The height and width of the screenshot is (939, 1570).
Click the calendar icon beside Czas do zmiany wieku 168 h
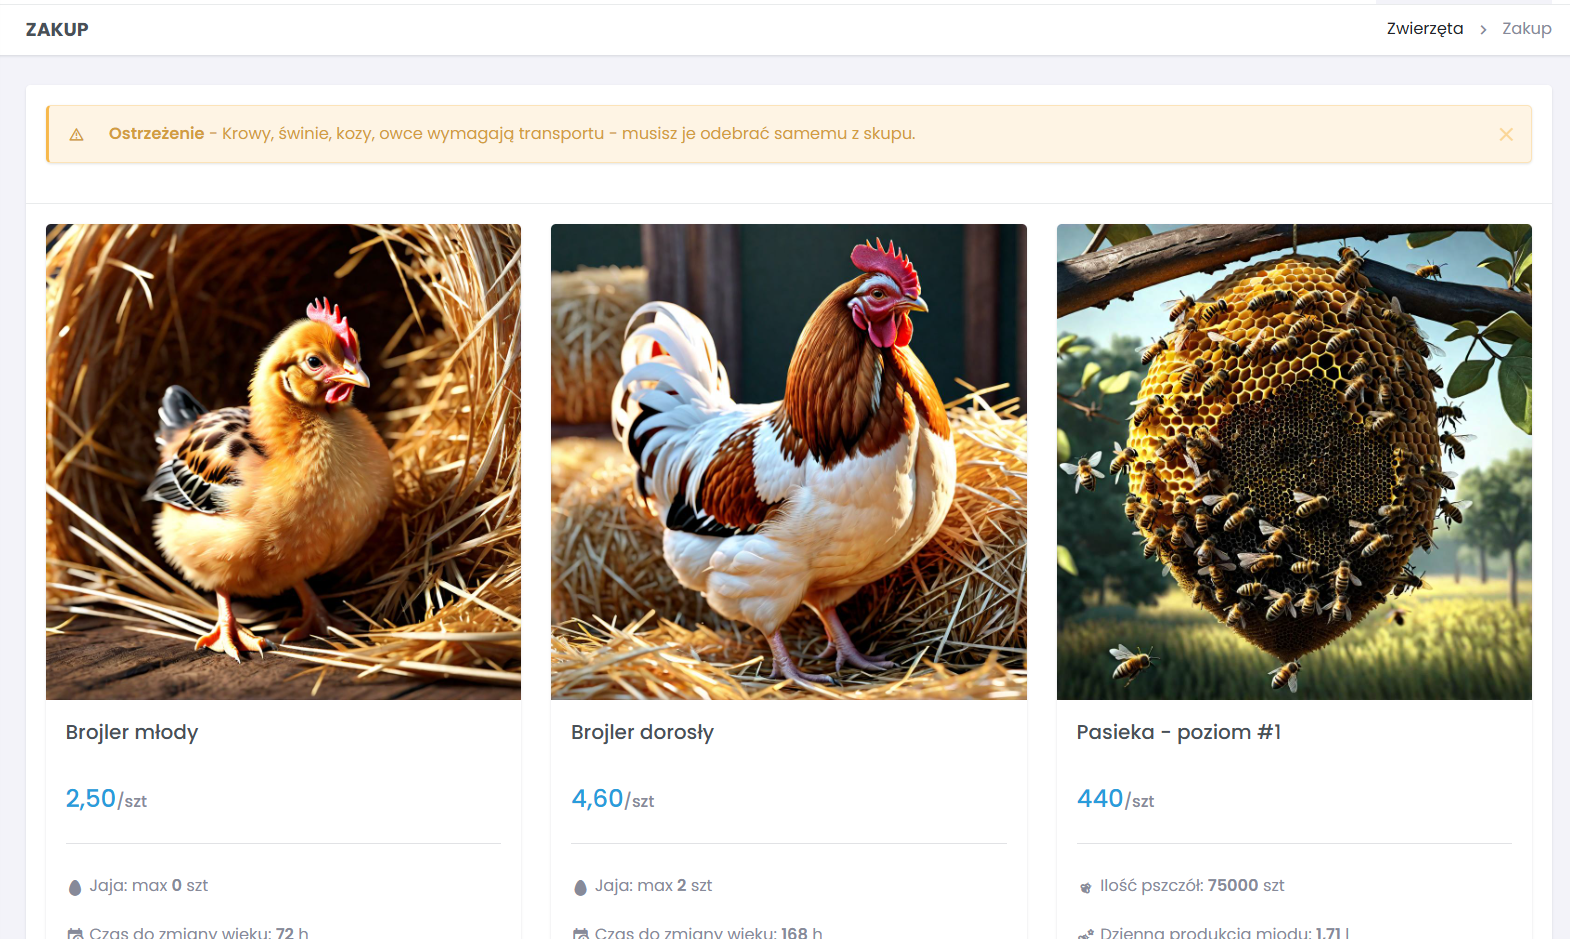pos(580,933)
